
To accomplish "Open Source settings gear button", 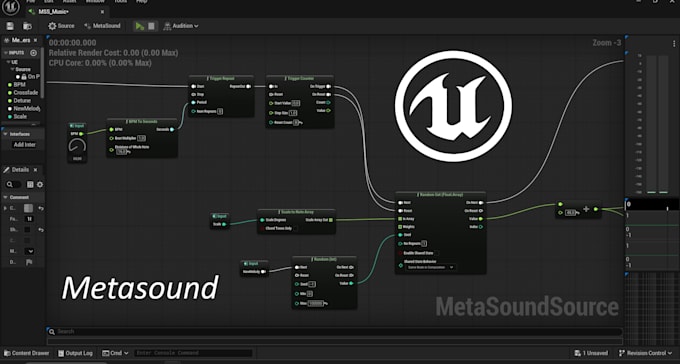I will click(x=61, y=26).
